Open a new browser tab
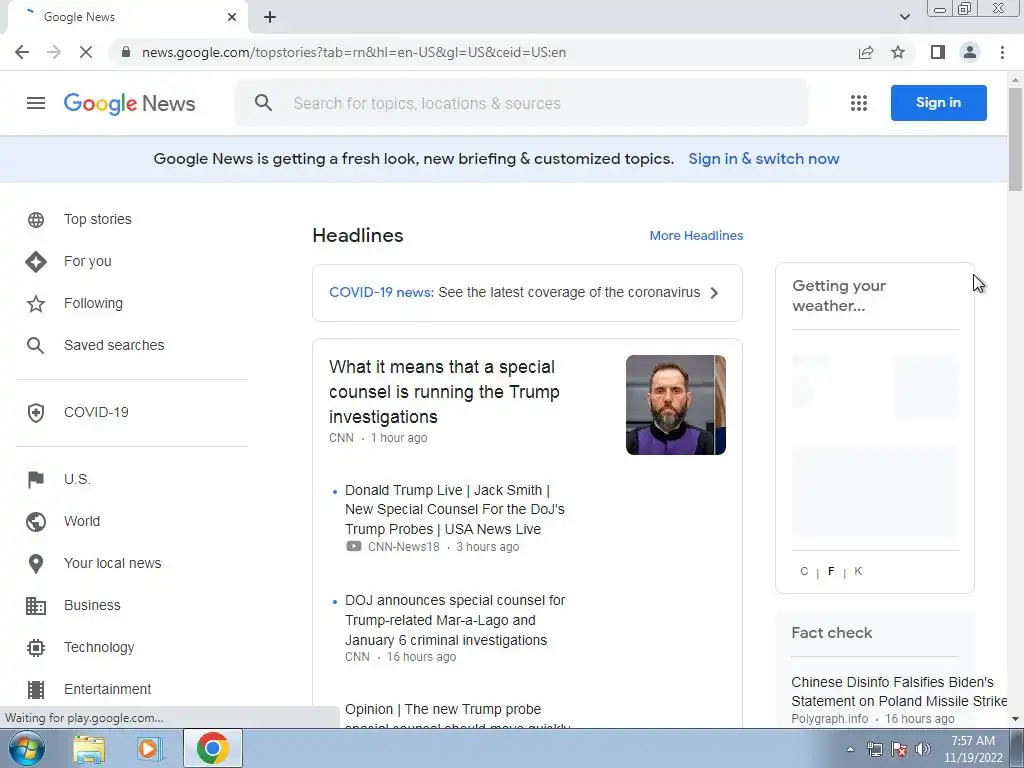Viewport: 1024px width, 768px height. tap(270, 17)
